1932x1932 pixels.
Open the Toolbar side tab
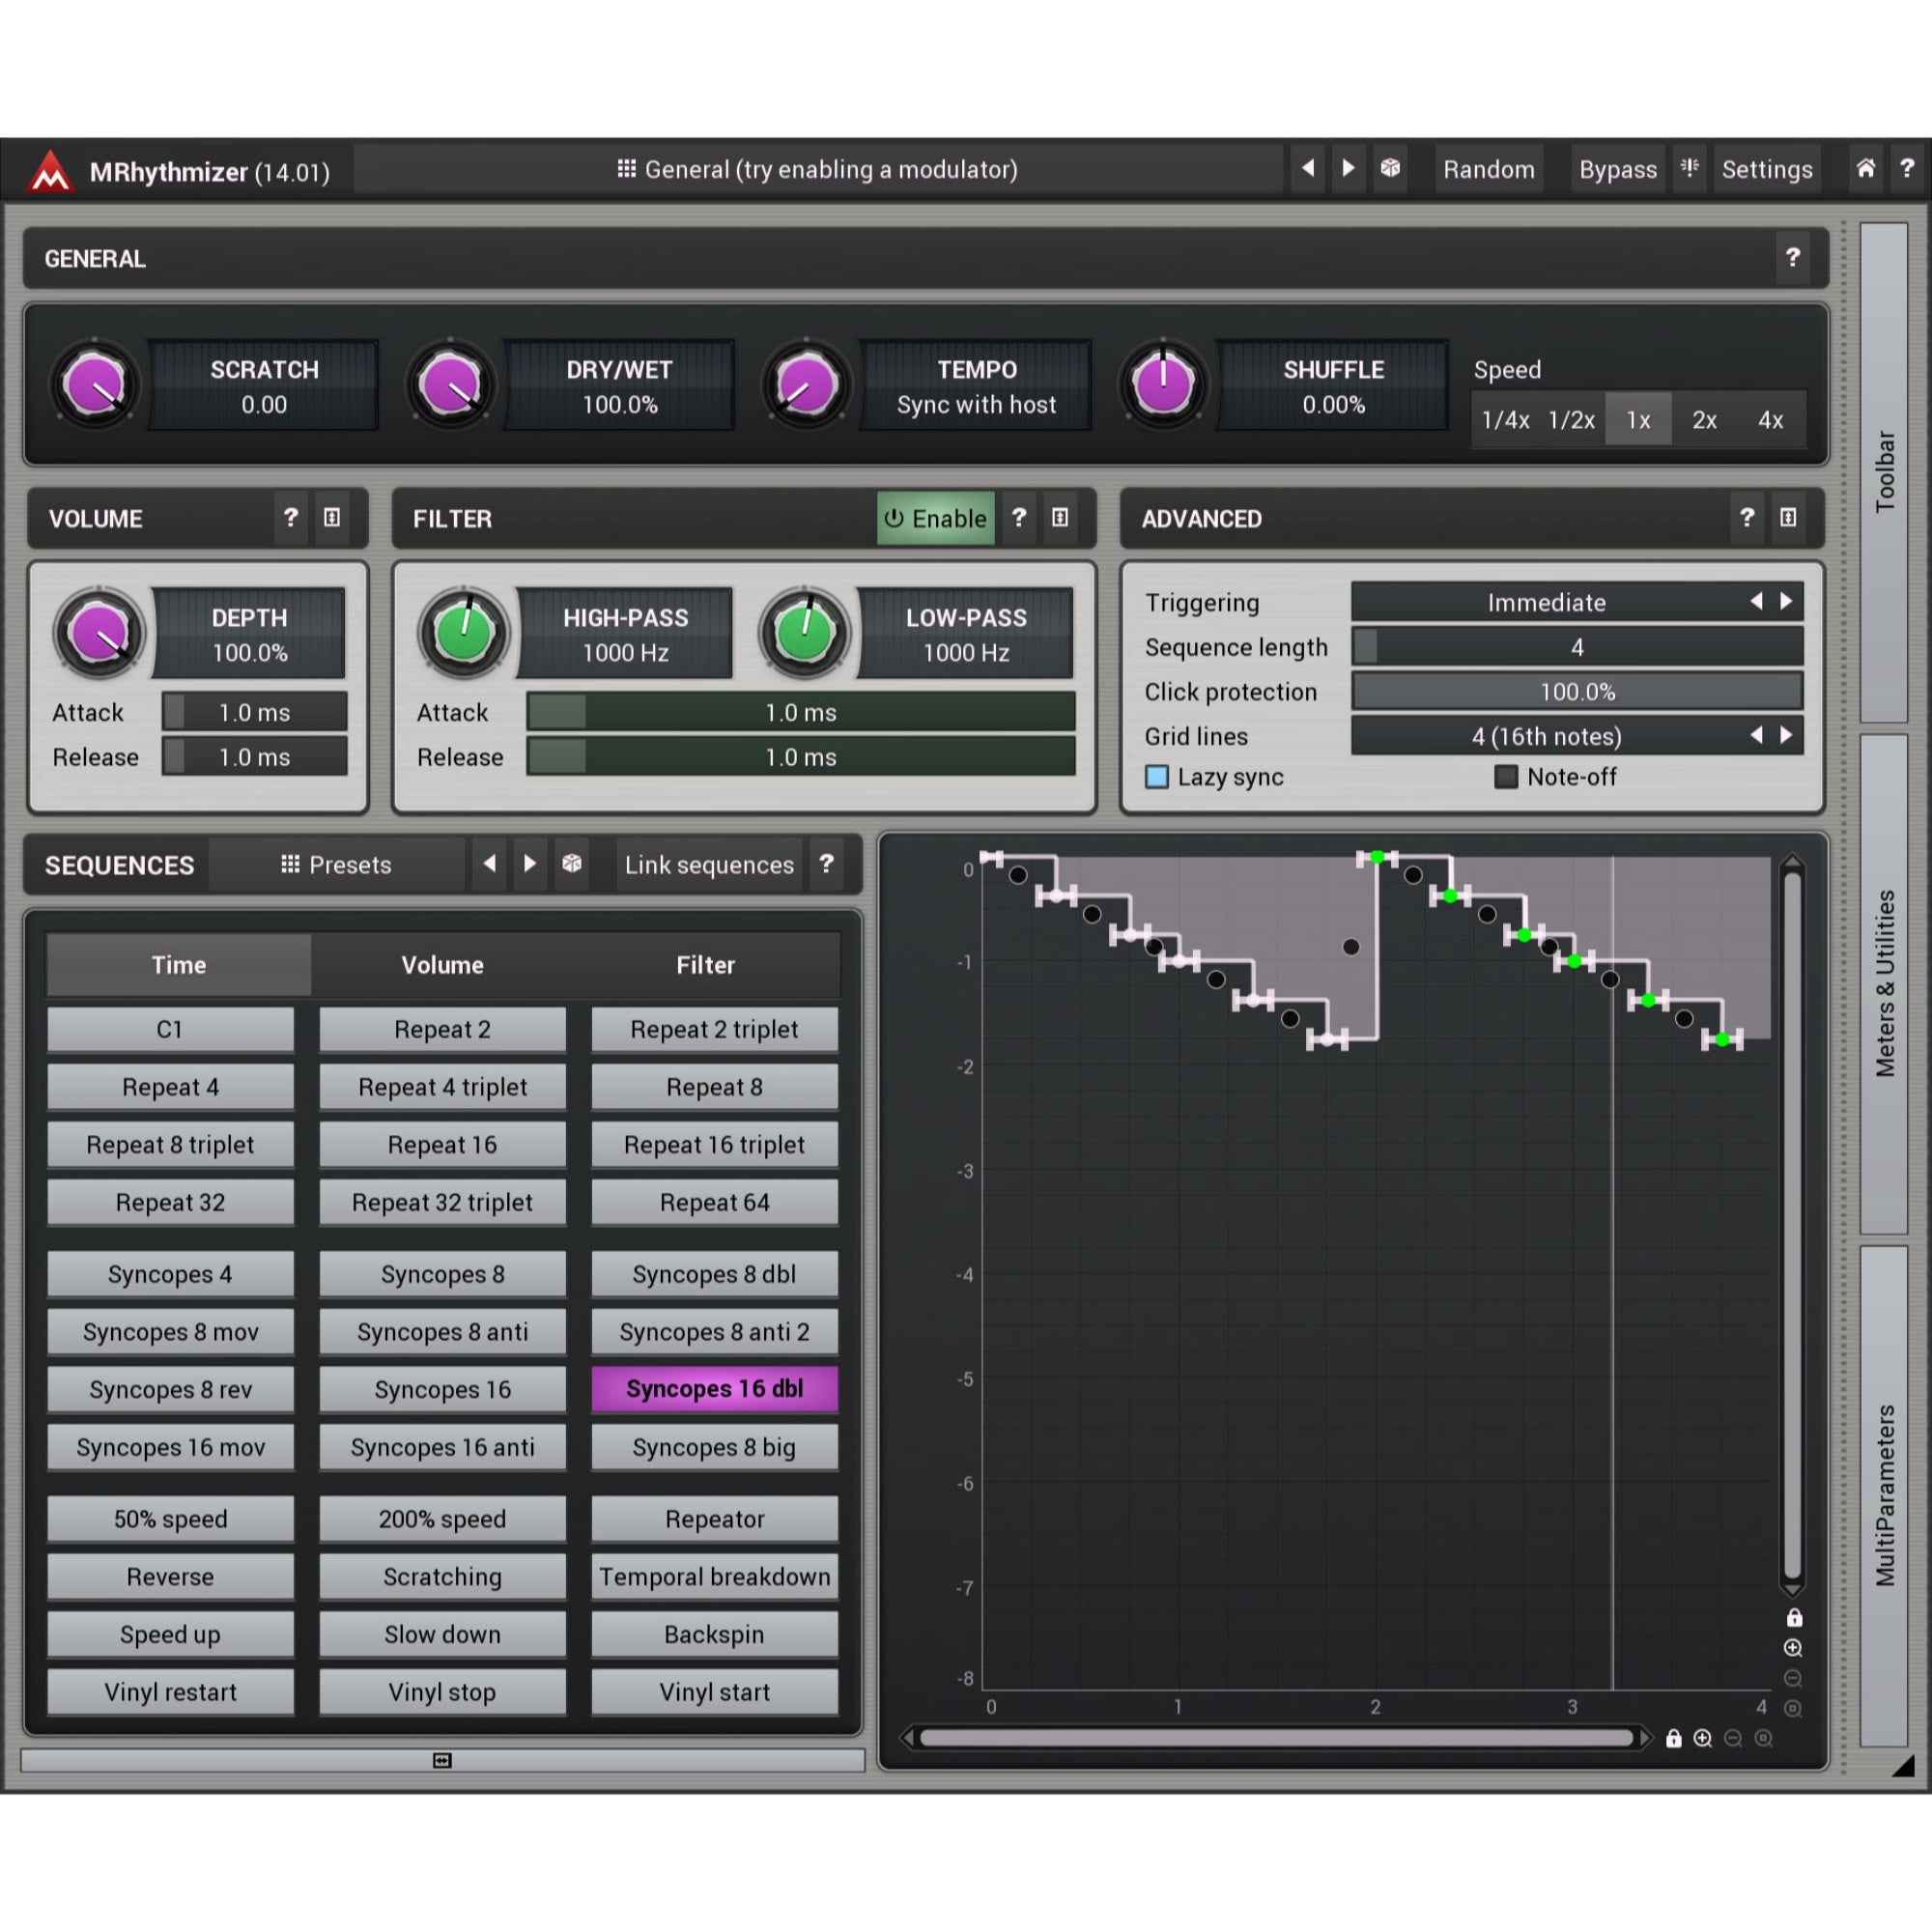[x=1884, y=472]
